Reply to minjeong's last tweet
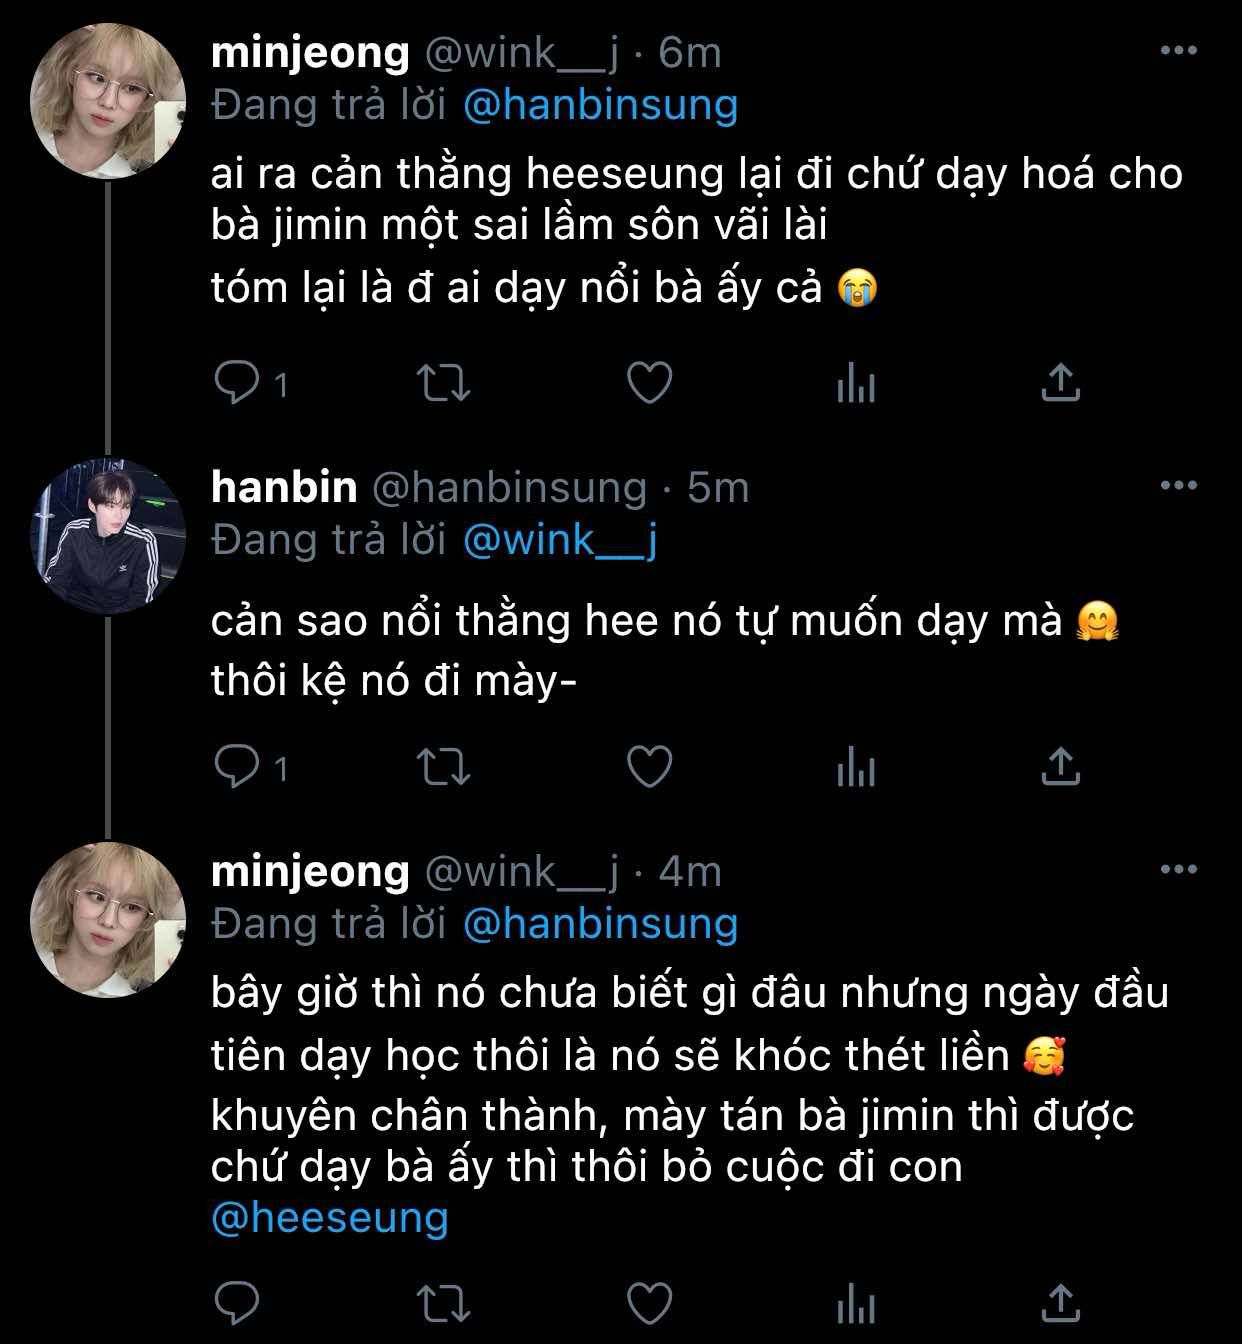The height and width of the screenshot is (1344, 1242). [238, 1303]
